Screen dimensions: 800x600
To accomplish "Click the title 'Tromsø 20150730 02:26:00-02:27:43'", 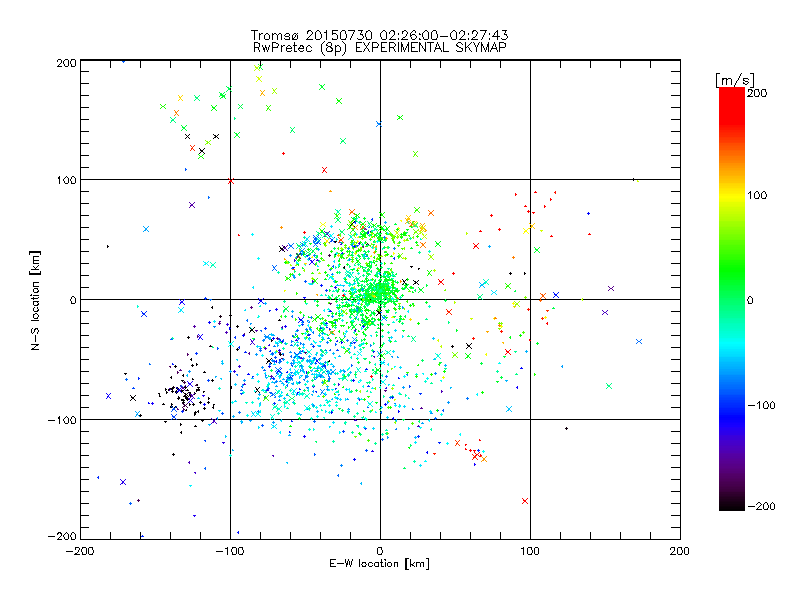I will tap(380, 35).
